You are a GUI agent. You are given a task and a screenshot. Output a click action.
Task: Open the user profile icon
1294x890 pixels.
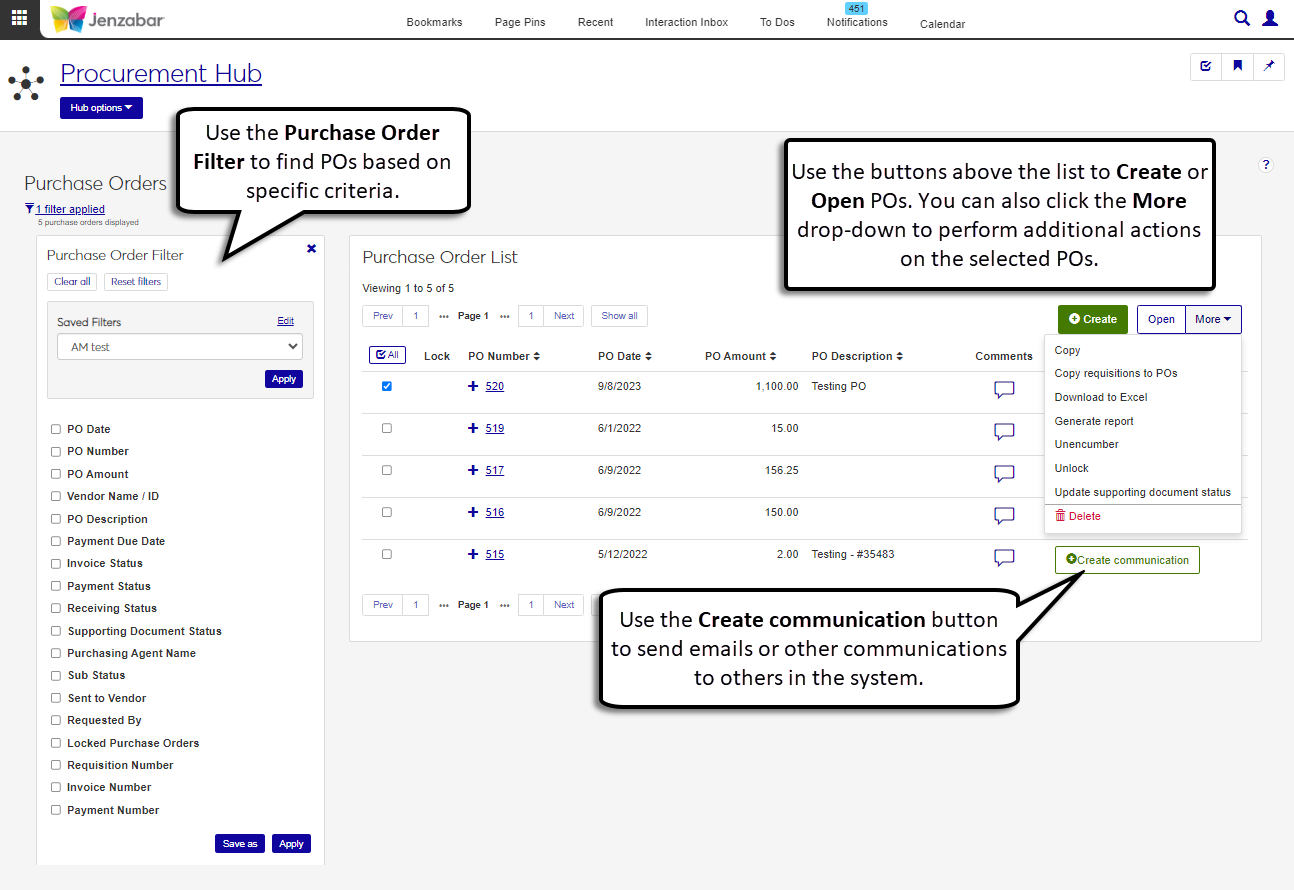point(1270,18)
